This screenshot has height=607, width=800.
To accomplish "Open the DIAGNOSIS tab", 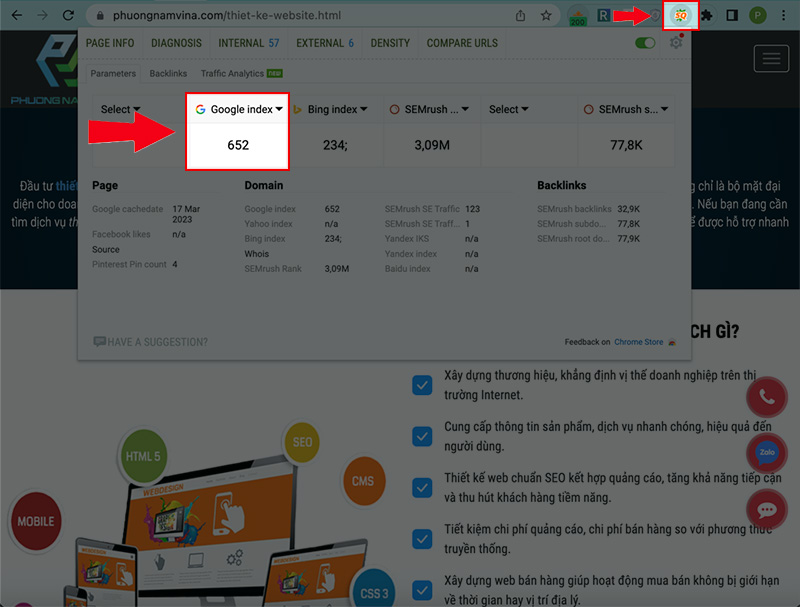I will (176, 43).
